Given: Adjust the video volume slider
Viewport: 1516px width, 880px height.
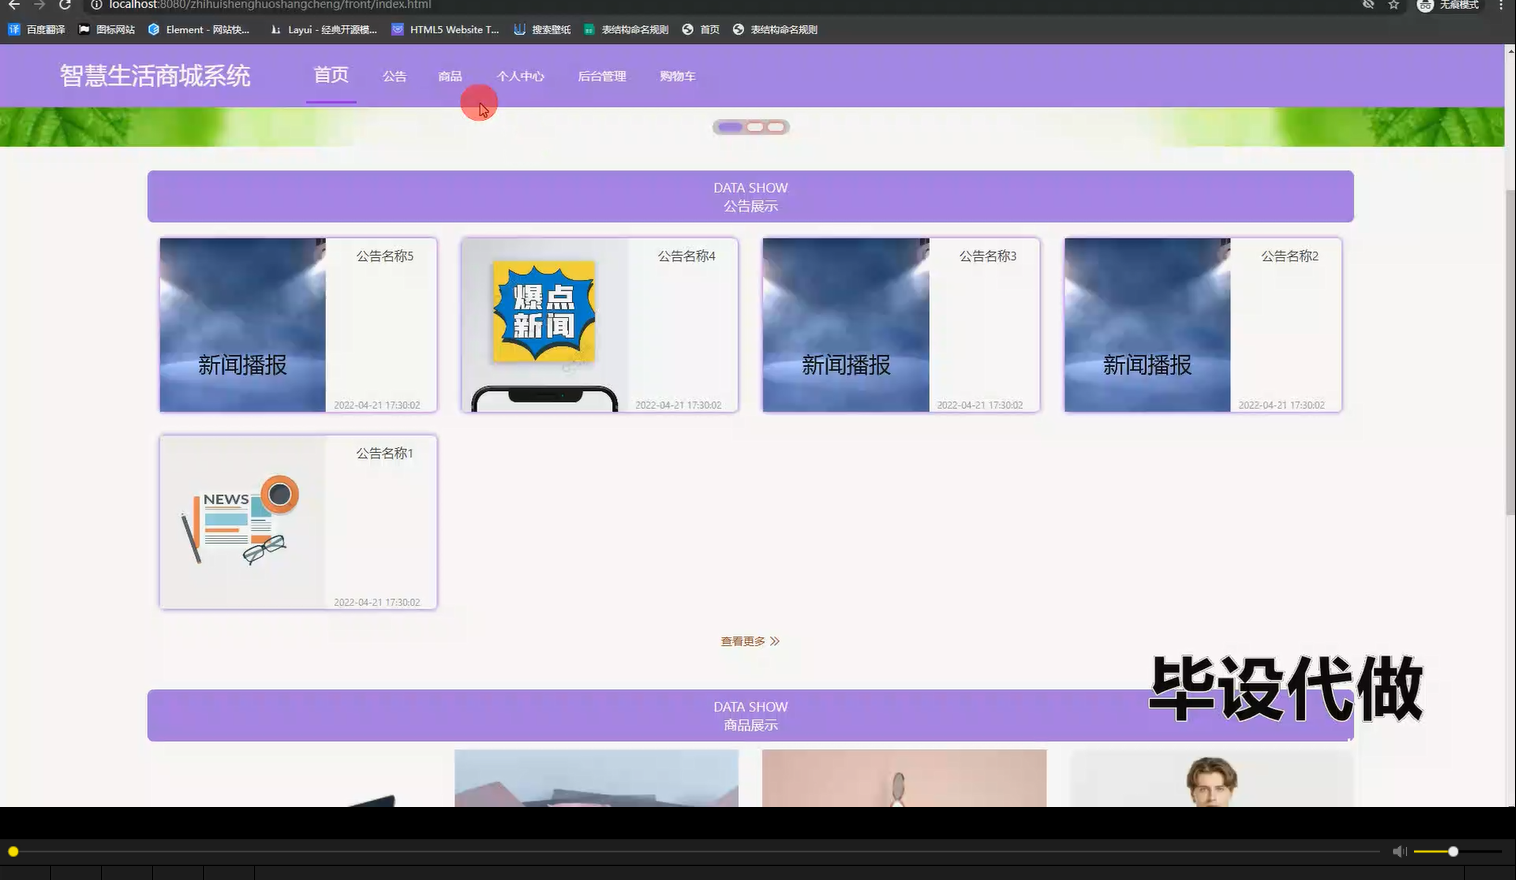Looking at the screenshot, I should point(1457,851).
